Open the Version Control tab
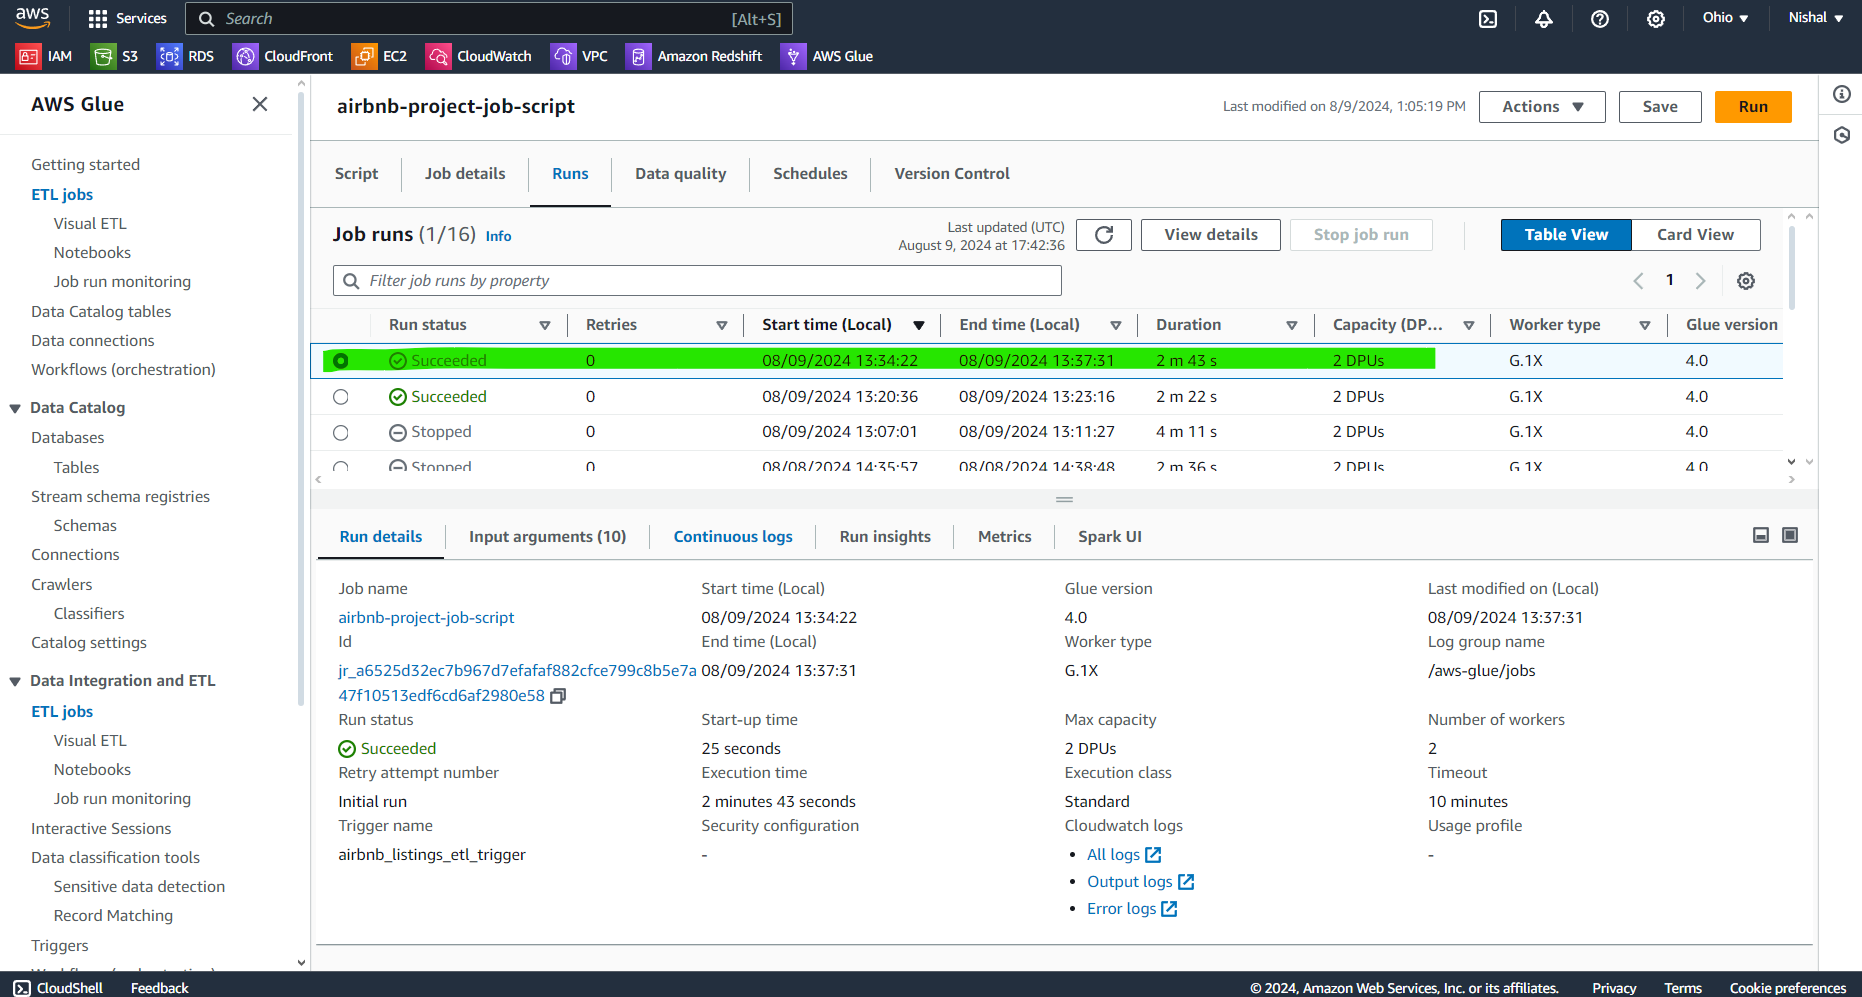This screenshot has width=1862, height=997. click(952, 174)
